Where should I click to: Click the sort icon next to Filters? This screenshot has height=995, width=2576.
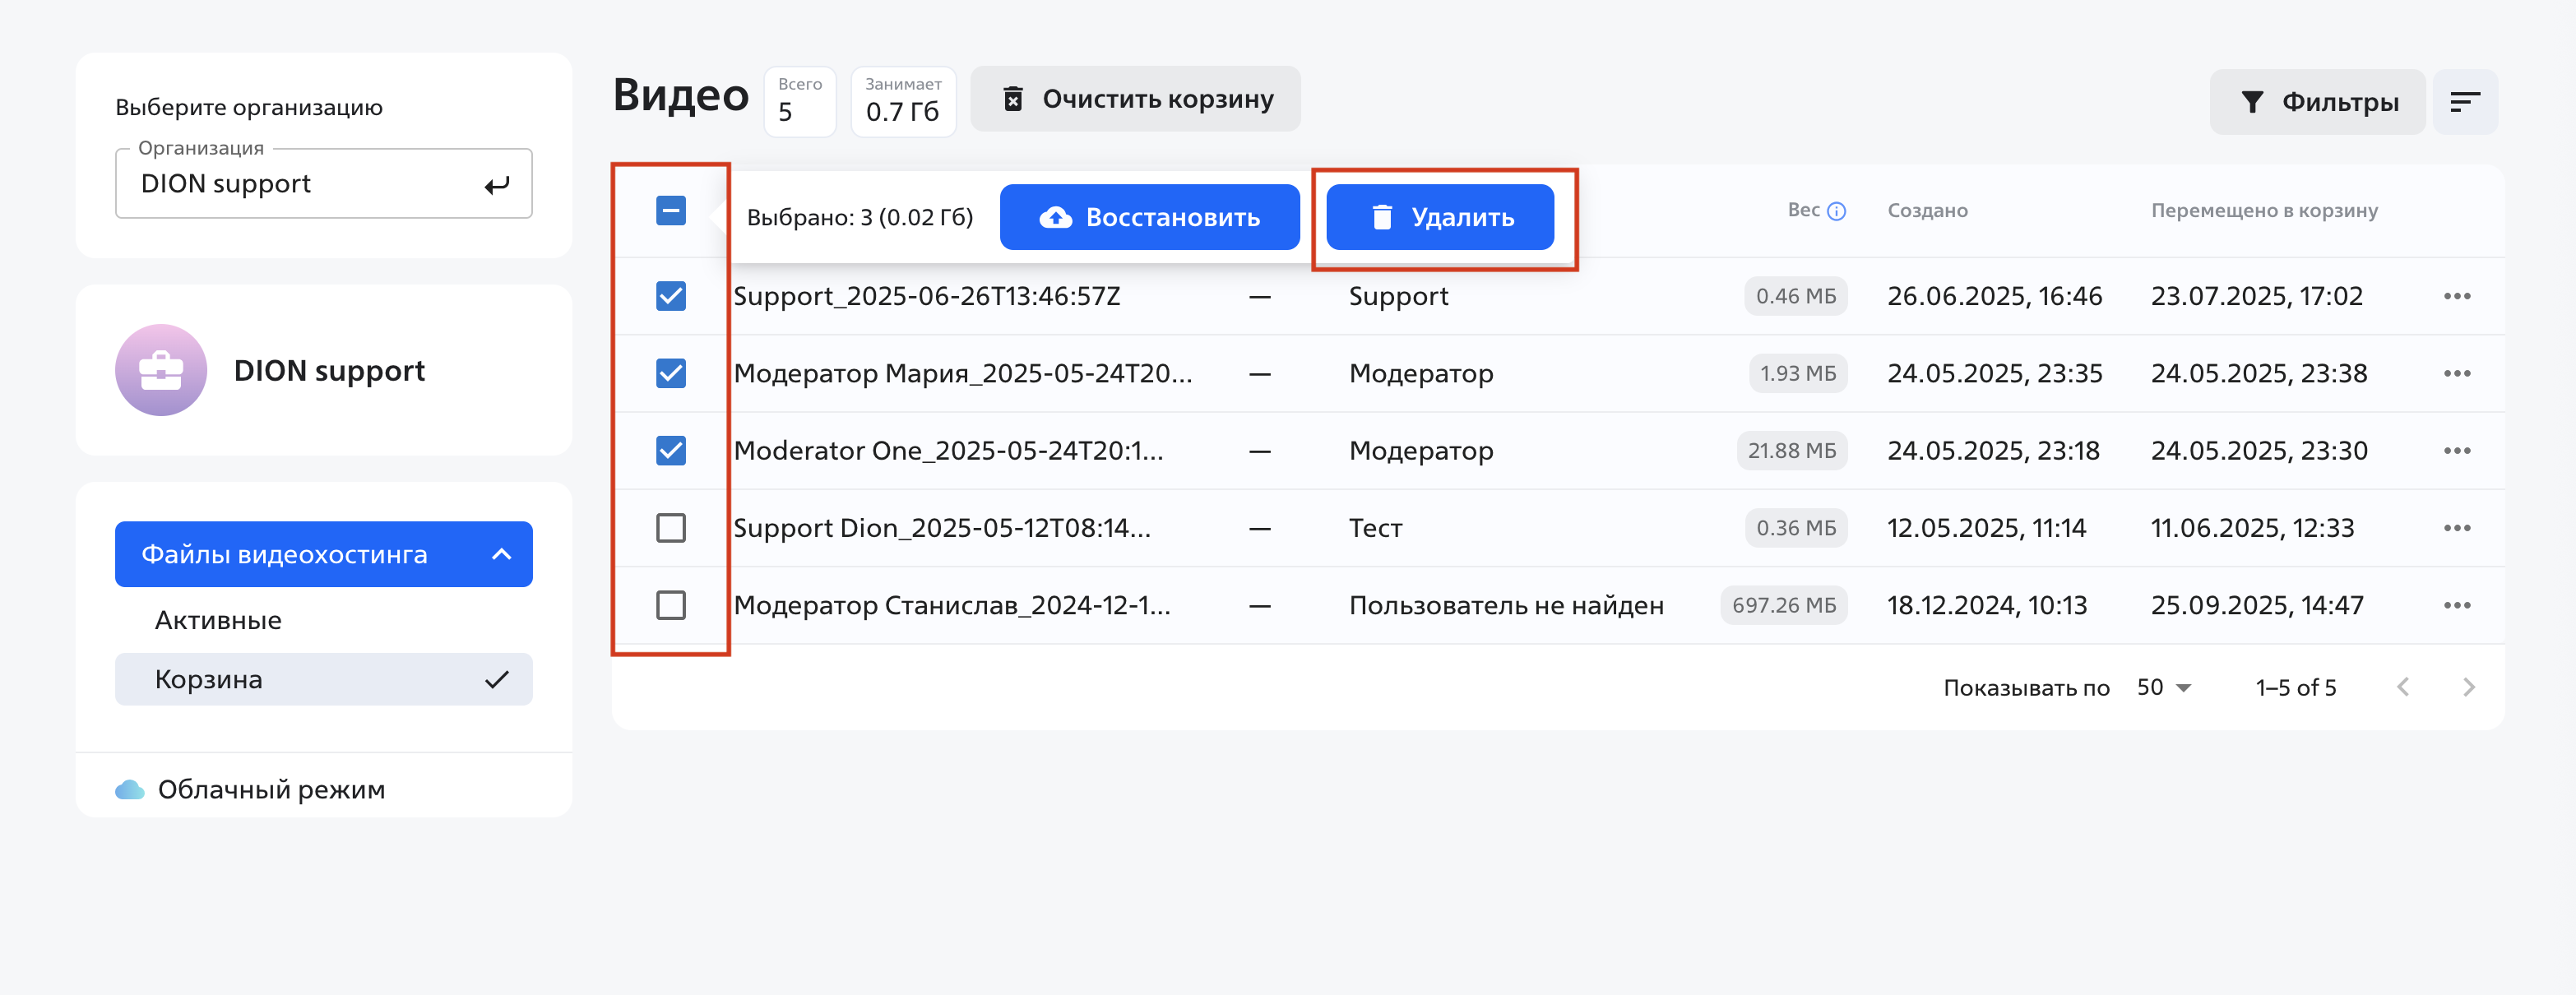click(x=2464, y=101)
